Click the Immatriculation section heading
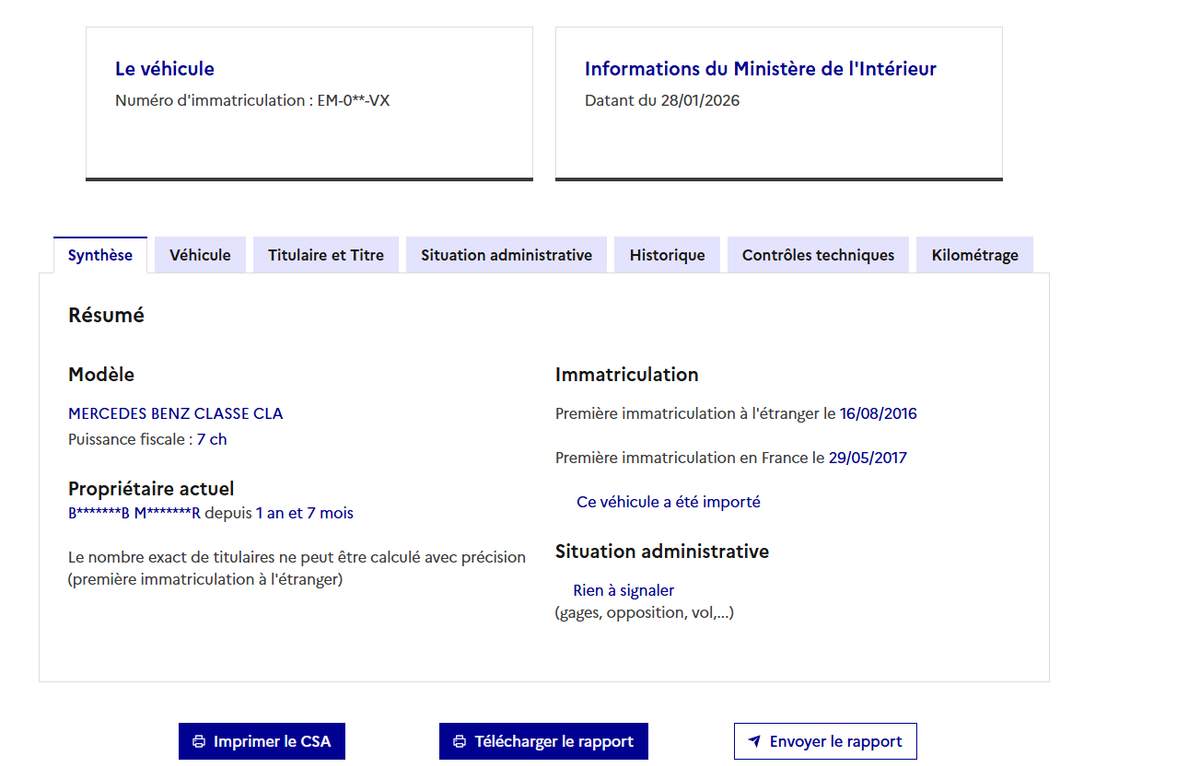 click(627, 375)
